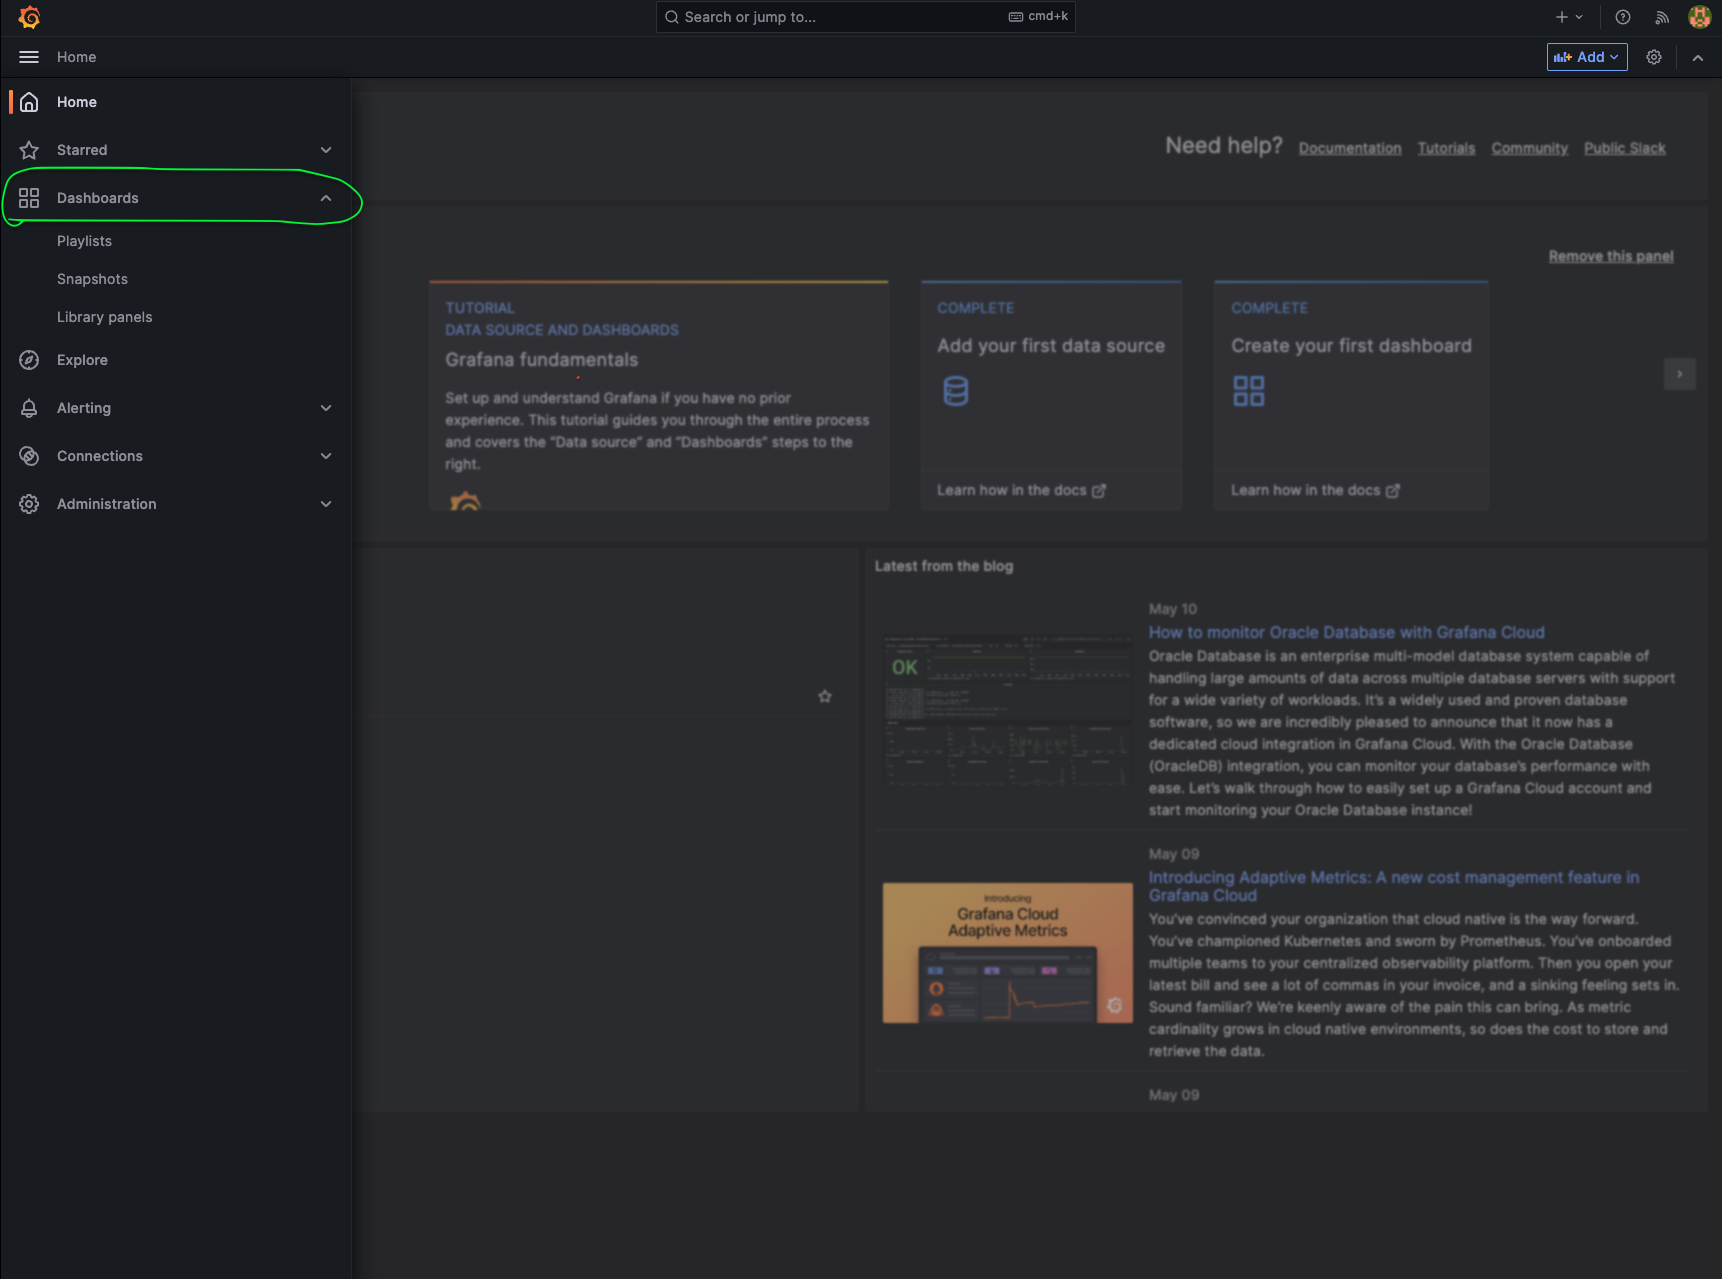This screenshot has height=1279, width=1722.
Task: Click the Create your first dashboard title
Action: [x=1351, y=346]
